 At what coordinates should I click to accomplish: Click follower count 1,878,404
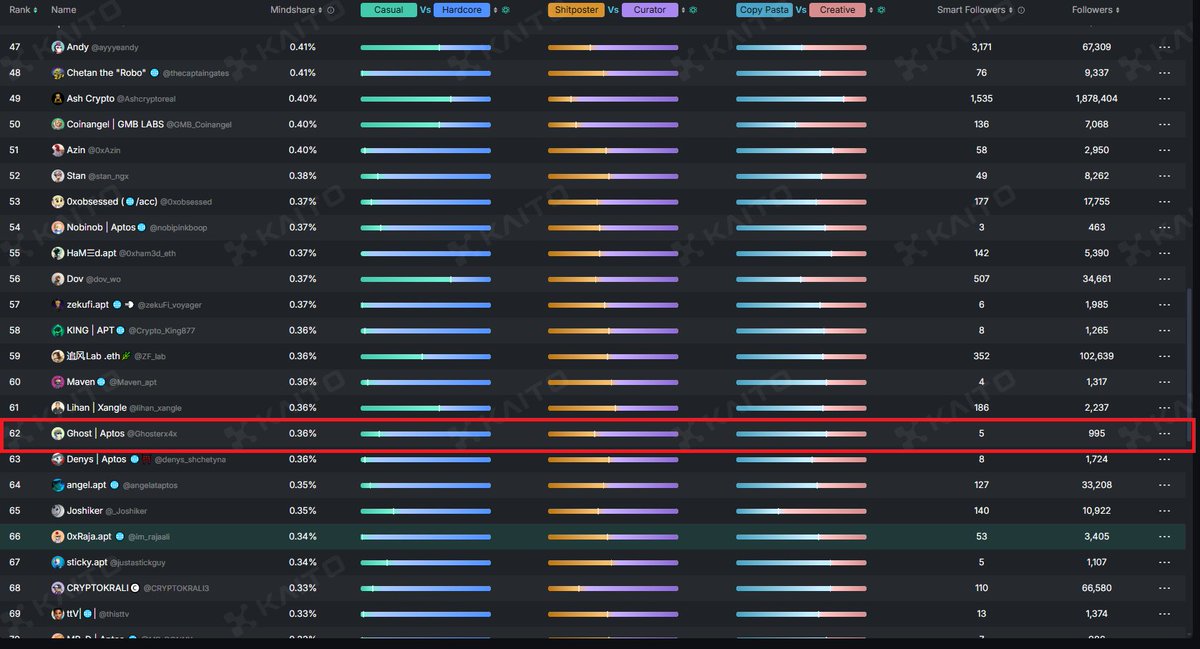pos(1095,99)
